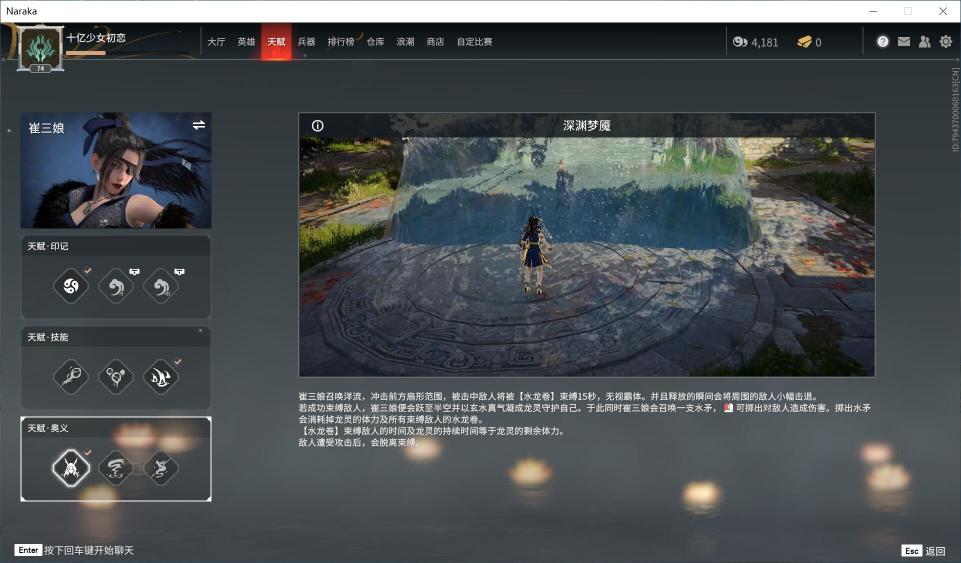This screenshot has width=961, height=563.
Task: Click the Esc 返回 button
Action: click(924, 551)
